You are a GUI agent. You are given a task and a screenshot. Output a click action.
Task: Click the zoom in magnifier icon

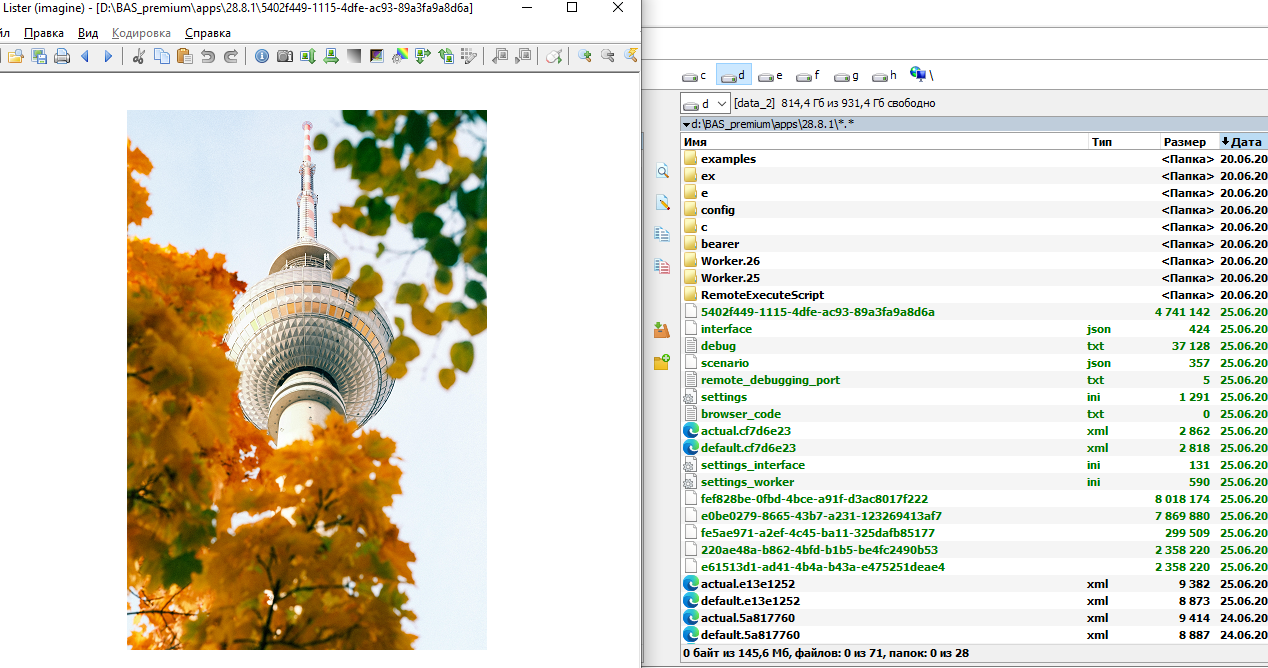(x=585, y=56)
